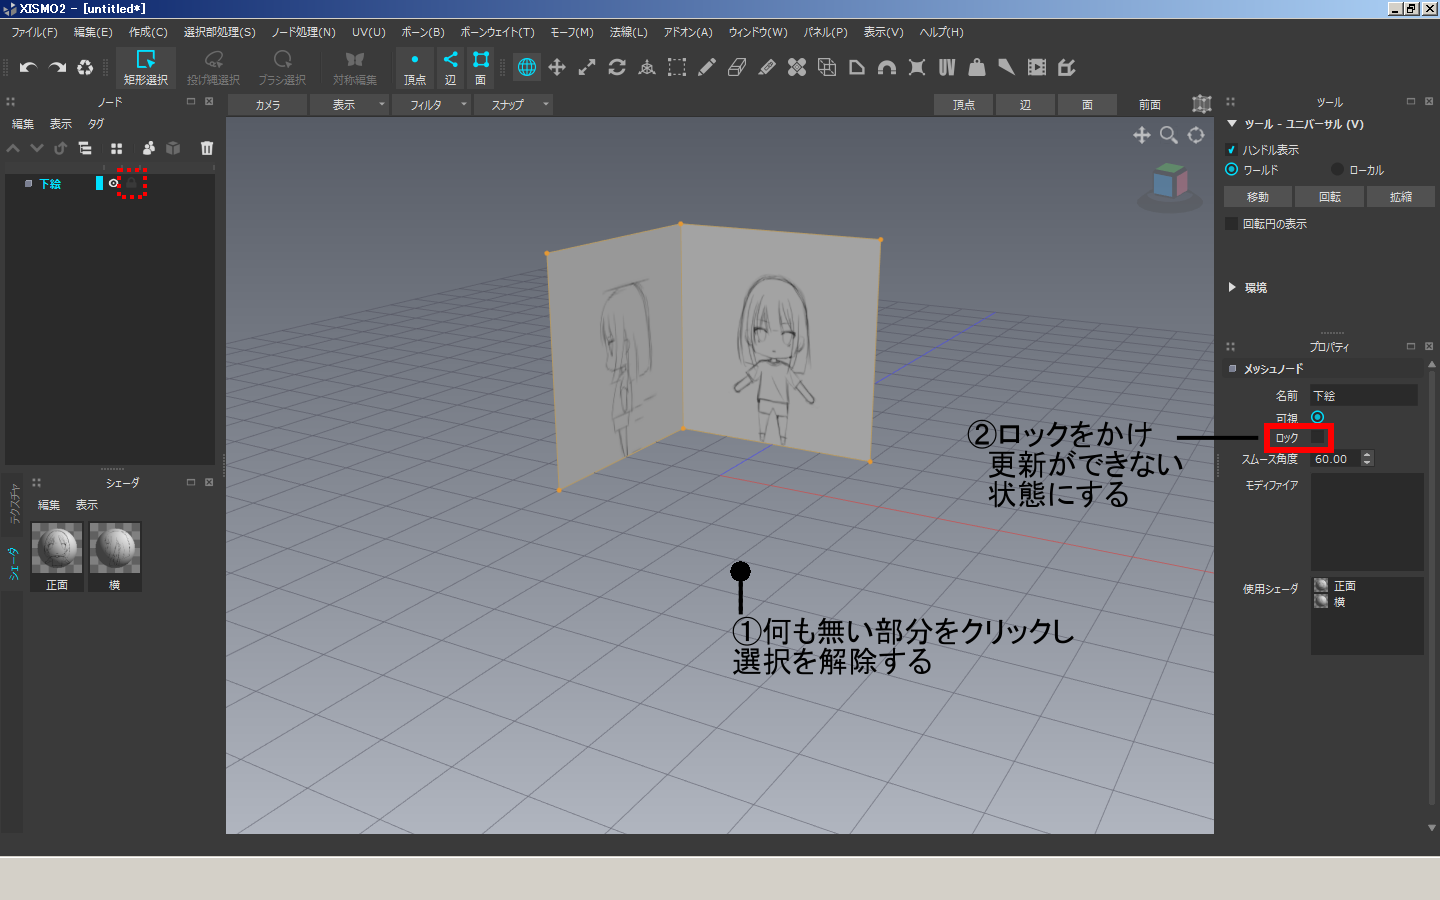Open the 作成(C) menu
Viewport: 1440px width, 900px height.
click(x=148, y=32)
